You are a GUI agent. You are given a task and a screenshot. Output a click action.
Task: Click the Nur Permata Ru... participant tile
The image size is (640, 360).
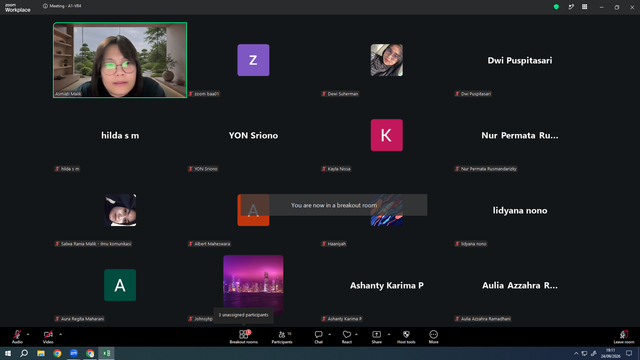click(x=520, y=135)
